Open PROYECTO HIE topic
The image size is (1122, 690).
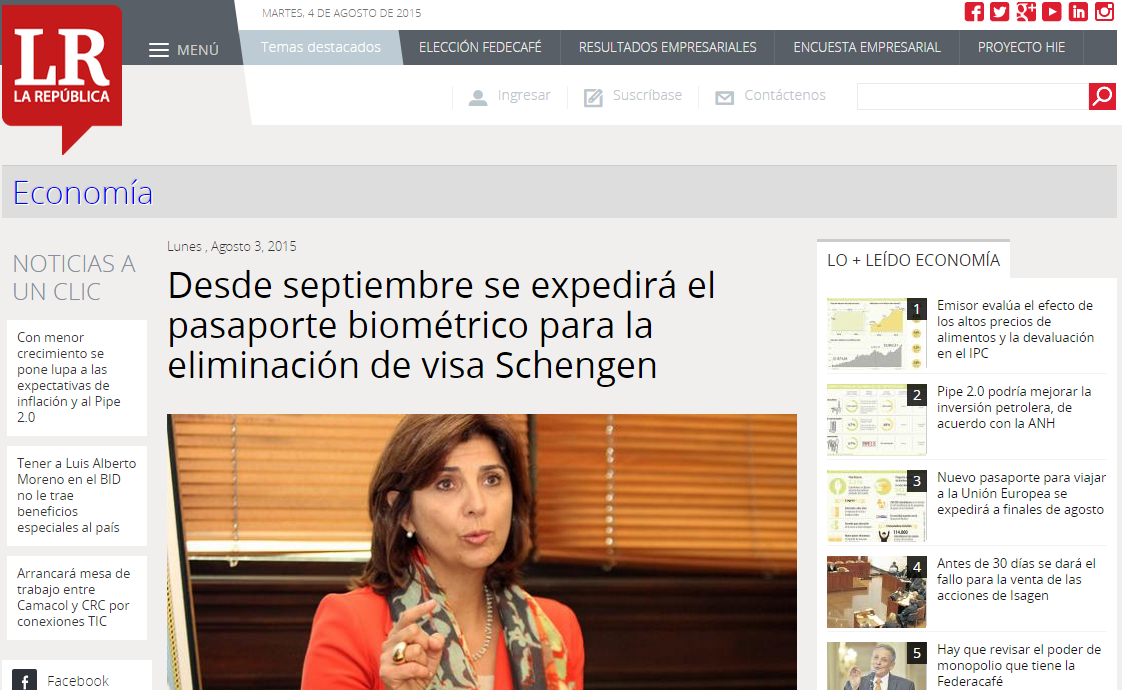[x=1021, y=47]
